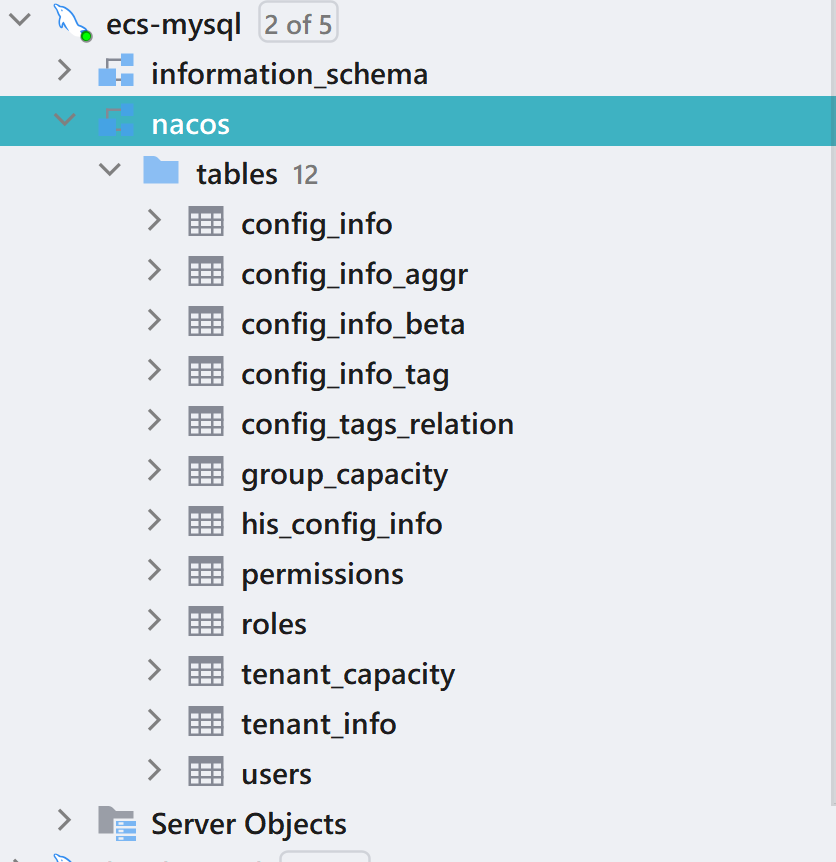The image size is (836, 862).
Task: Click the tables folder icon
Action: [x=161, y=172]
